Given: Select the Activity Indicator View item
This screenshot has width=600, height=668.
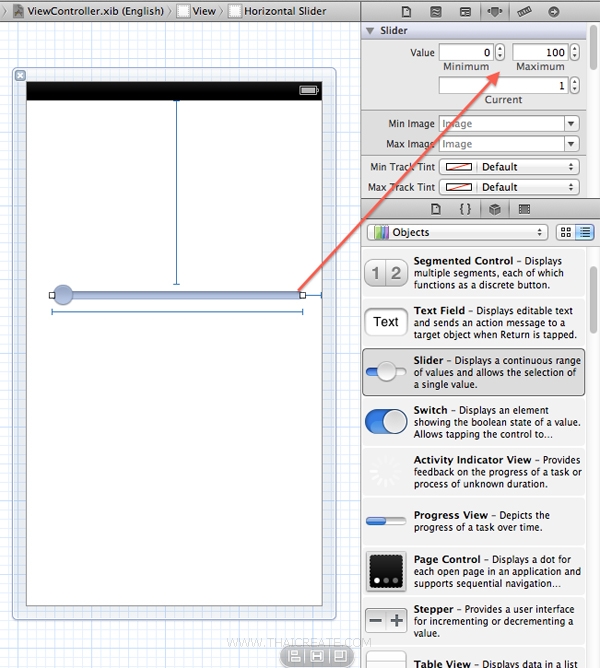Looking at the screenshot, I should [x=473, y=472].
